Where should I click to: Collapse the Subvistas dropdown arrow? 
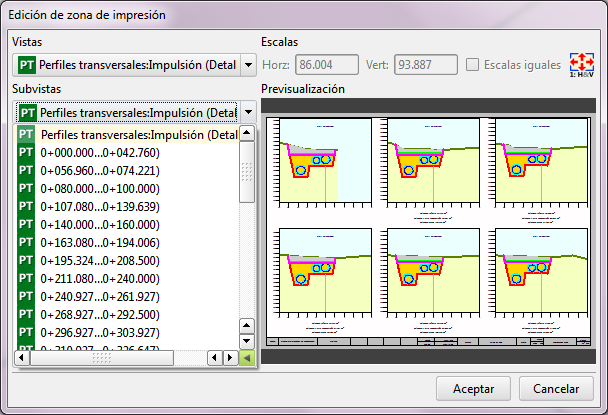(248, 113)
